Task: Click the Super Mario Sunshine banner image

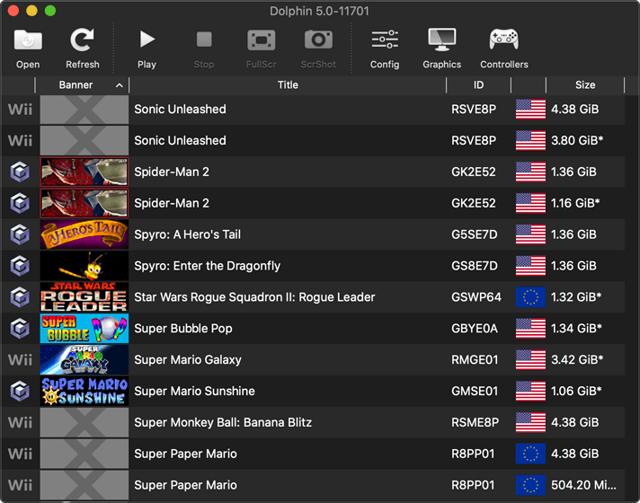Action: click(x=84, y=391)
